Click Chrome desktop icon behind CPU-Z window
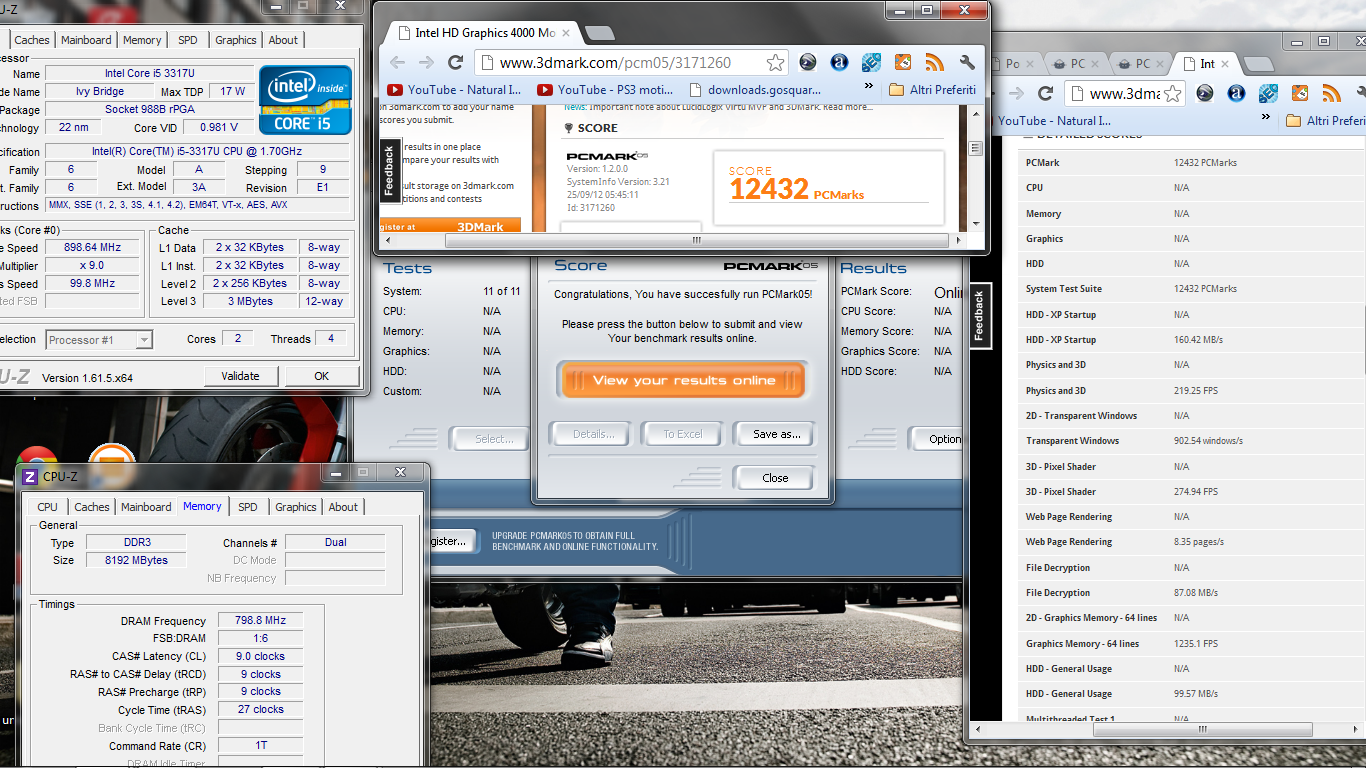This screenshot has height=768, width=1366. pyautogui.click(x=35, y=457)
